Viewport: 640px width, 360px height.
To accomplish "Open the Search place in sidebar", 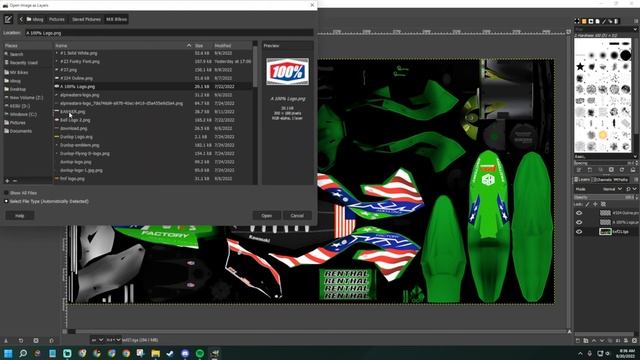I will (x=16, y=54).
